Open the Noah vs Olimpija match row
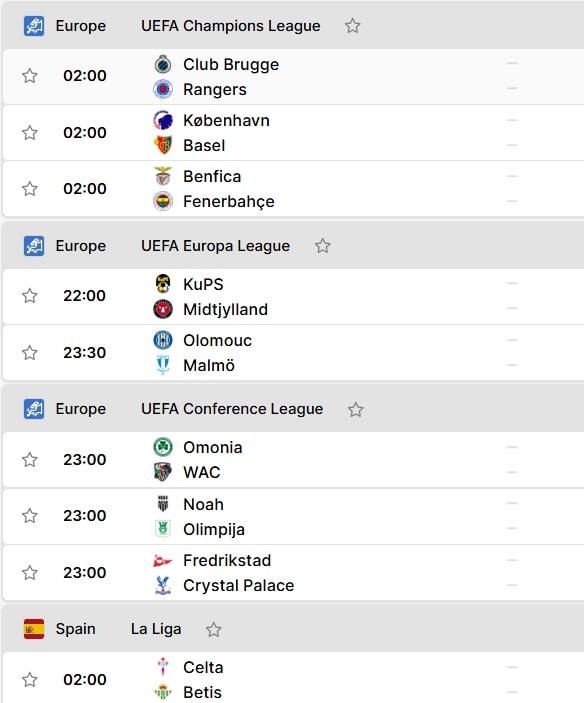The height and width of the screenshot is (703, 584). point(294,516)
